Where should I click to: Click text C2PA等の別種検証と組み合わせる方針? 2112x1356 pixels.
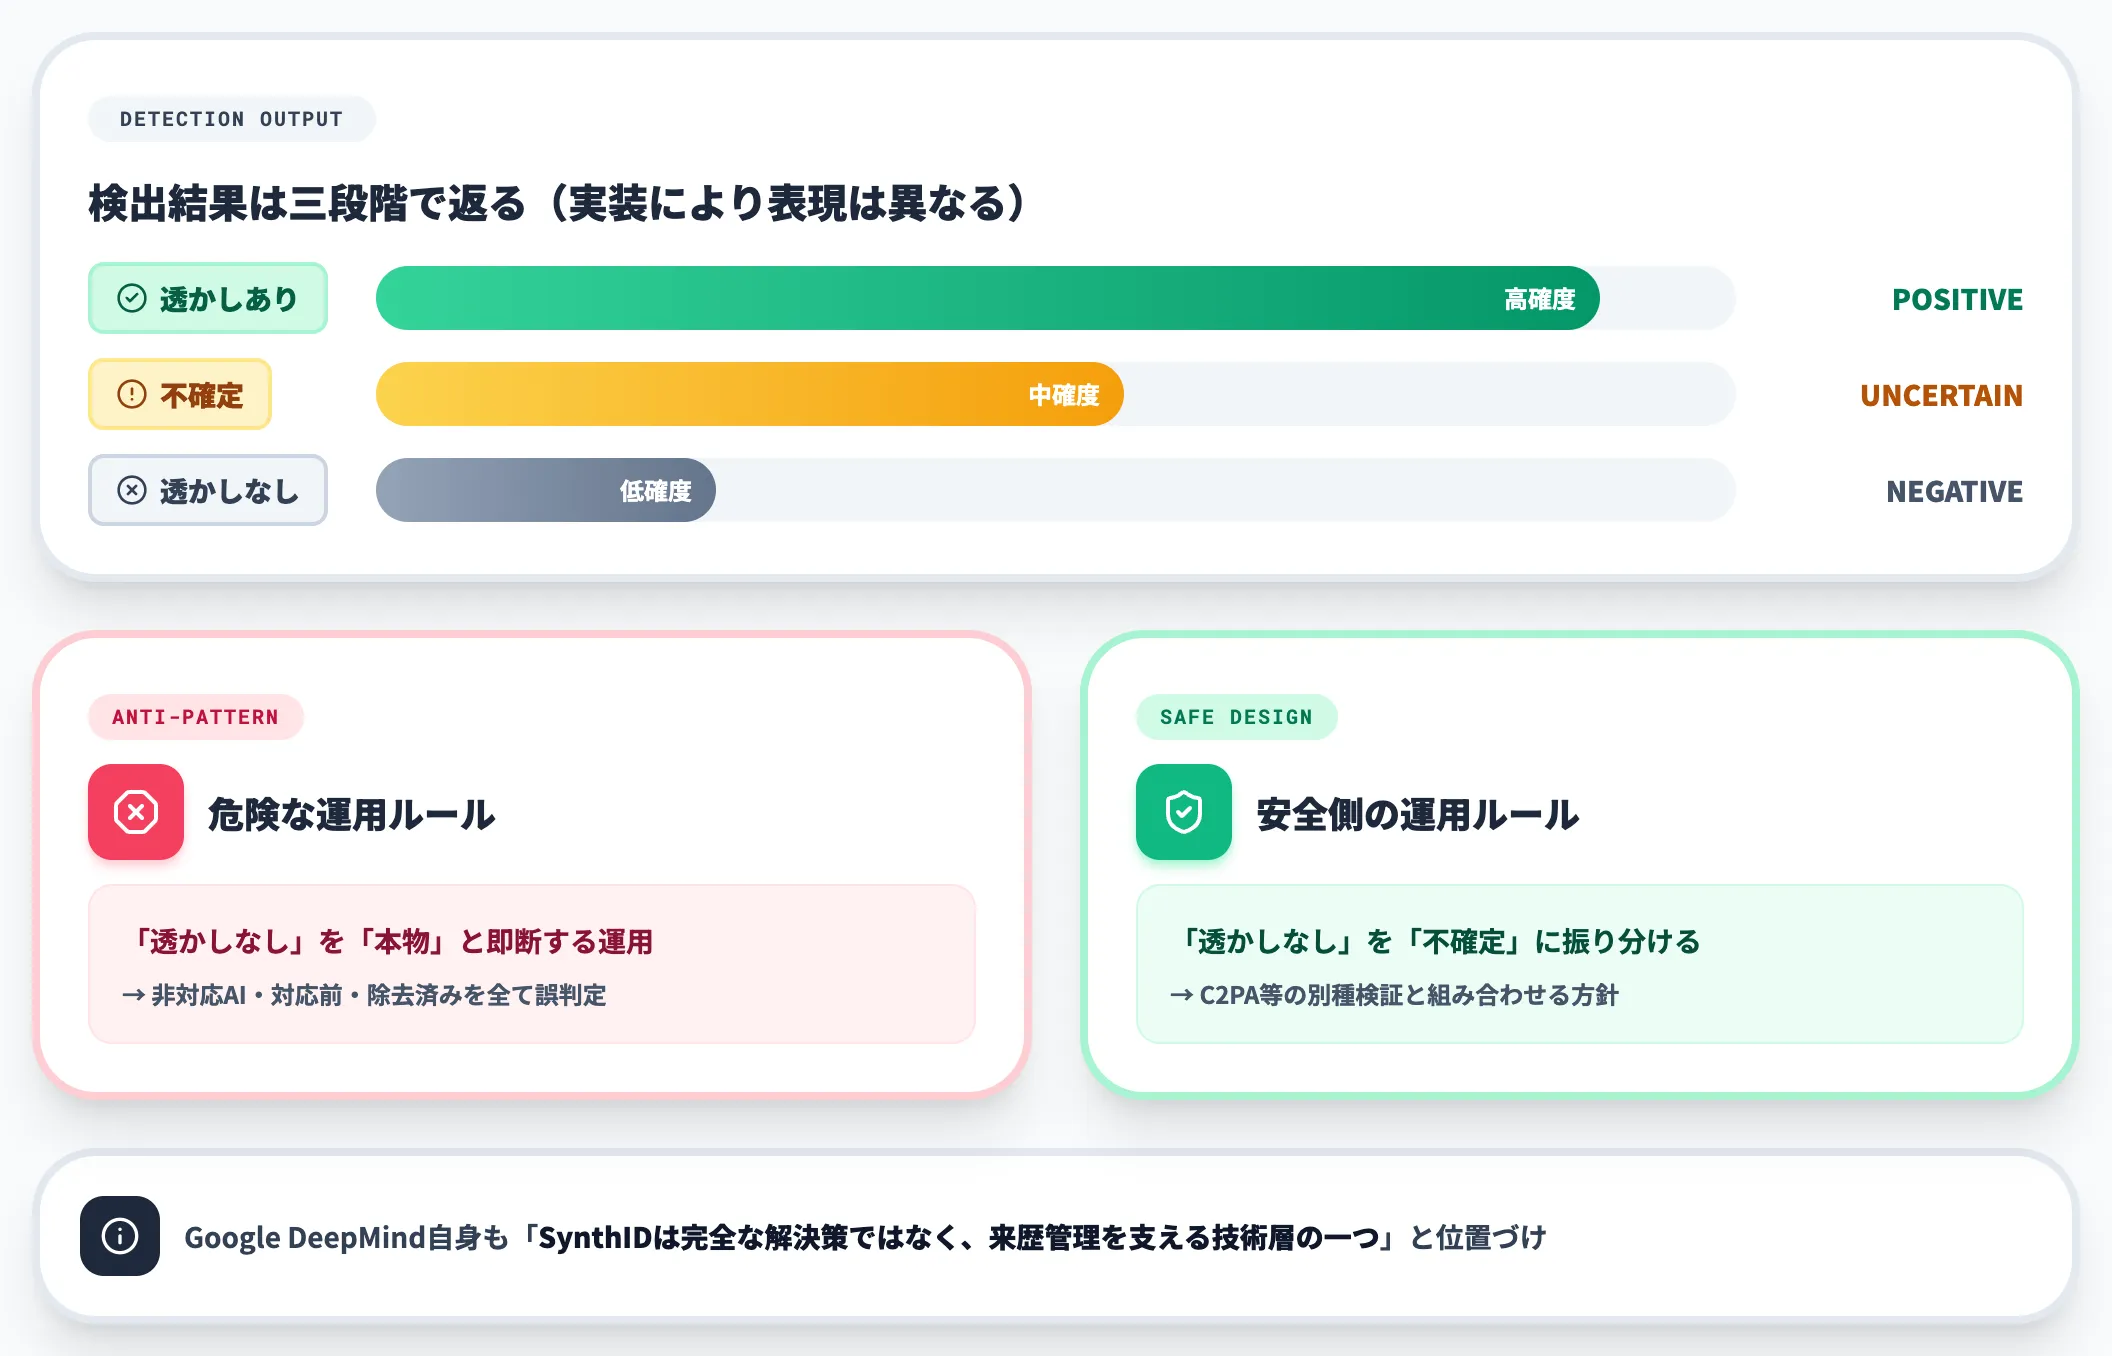tap(1409, 995)
